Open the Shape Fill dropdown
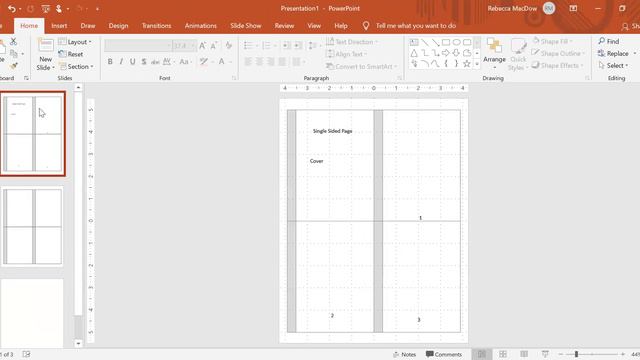 (553, 41)
